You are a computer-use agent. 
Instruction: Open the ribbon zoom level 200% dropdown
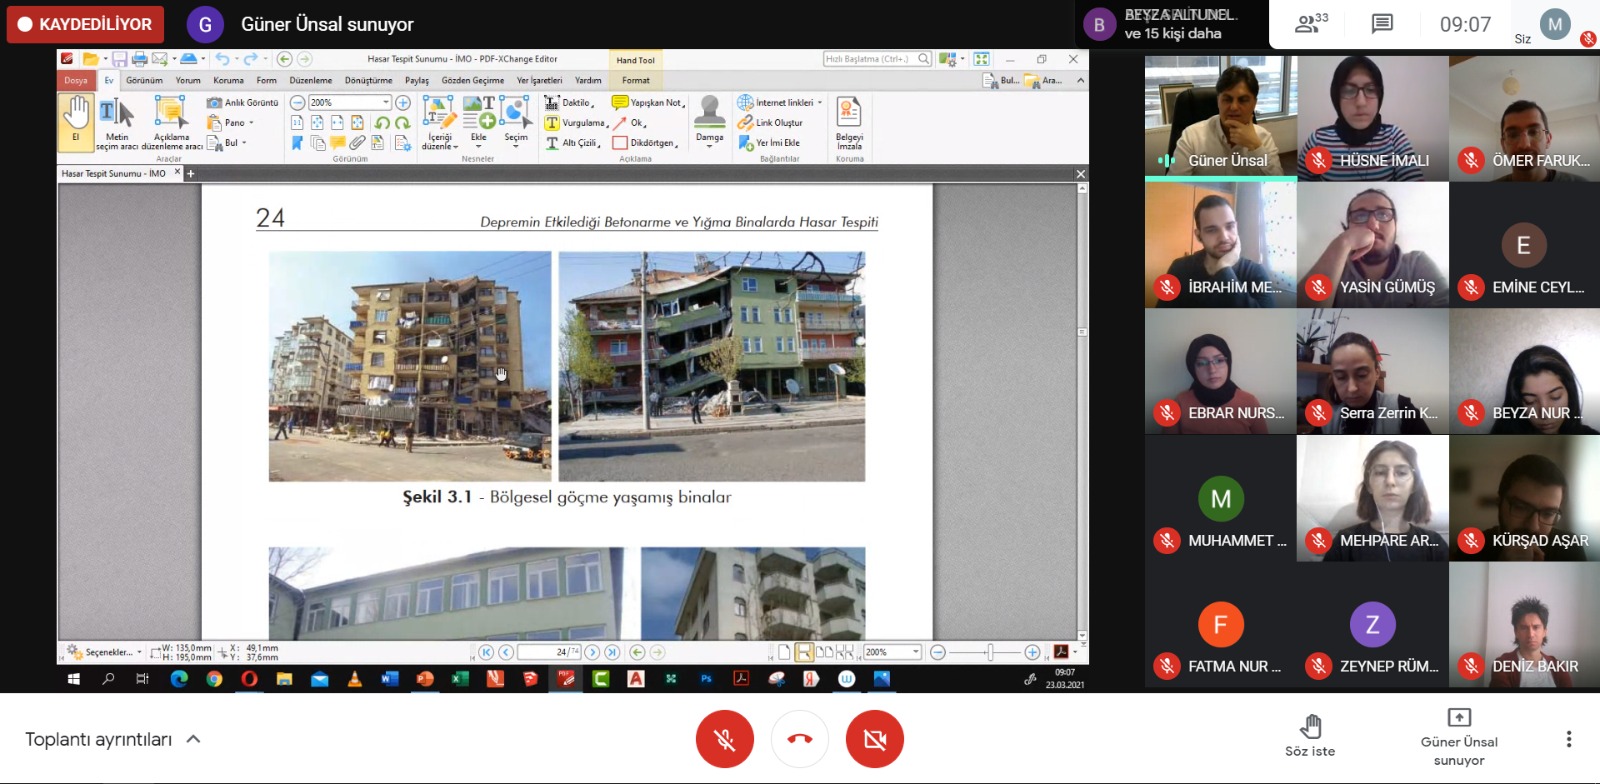(386, 102)
